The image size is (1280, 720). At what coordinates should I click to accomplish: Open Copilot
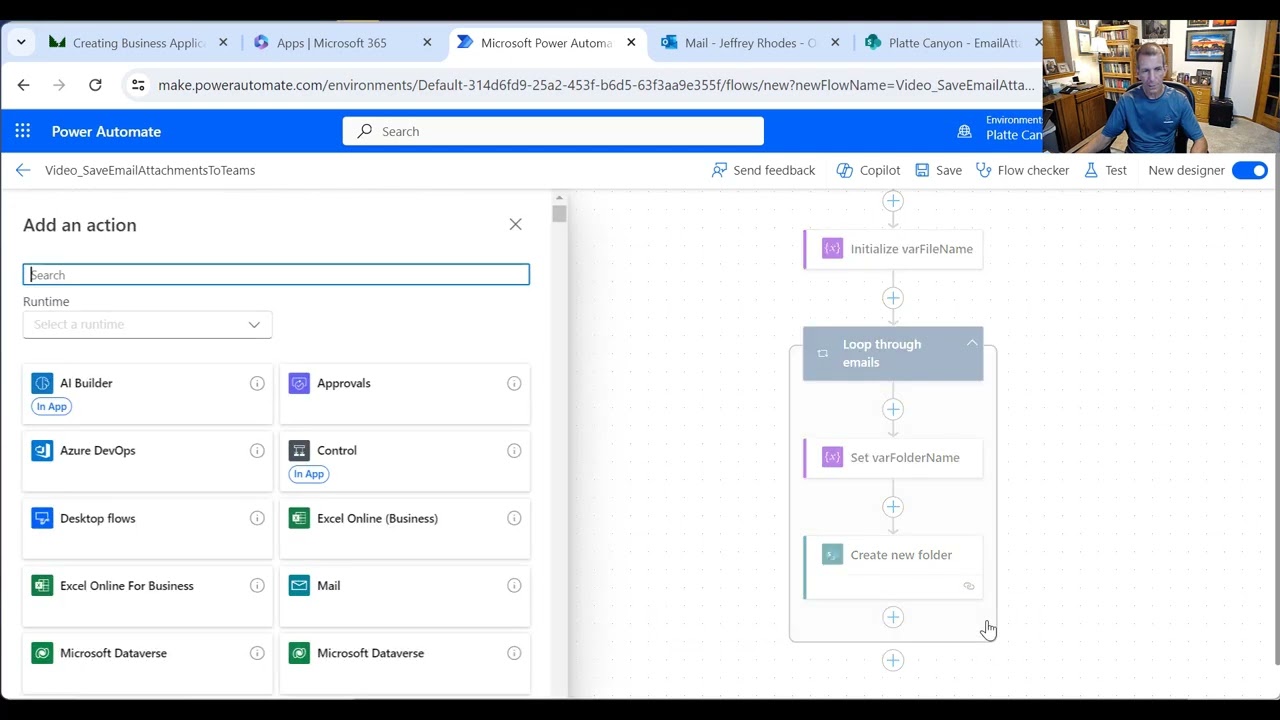(x=868, y=170)
